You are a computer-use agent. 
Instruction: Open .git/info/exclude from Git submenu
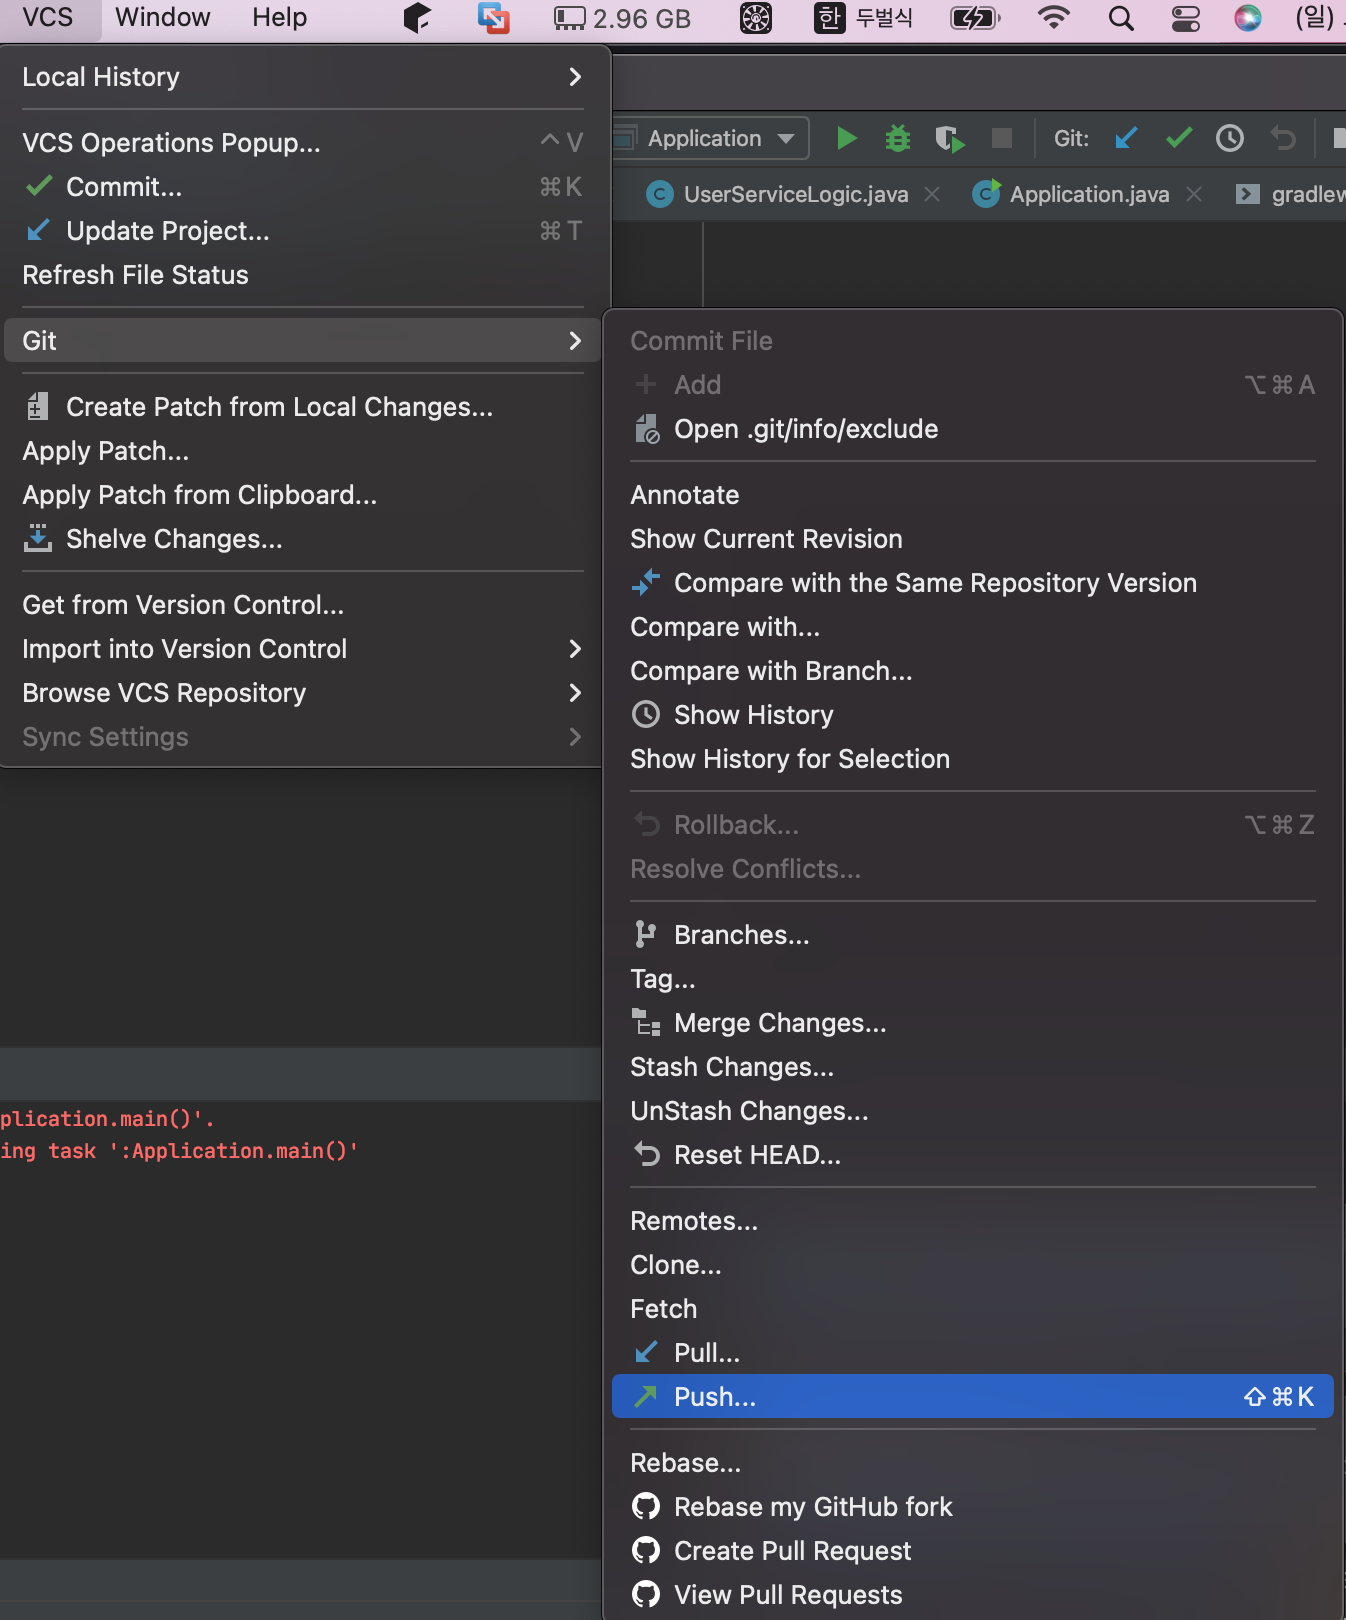point(972,429)
